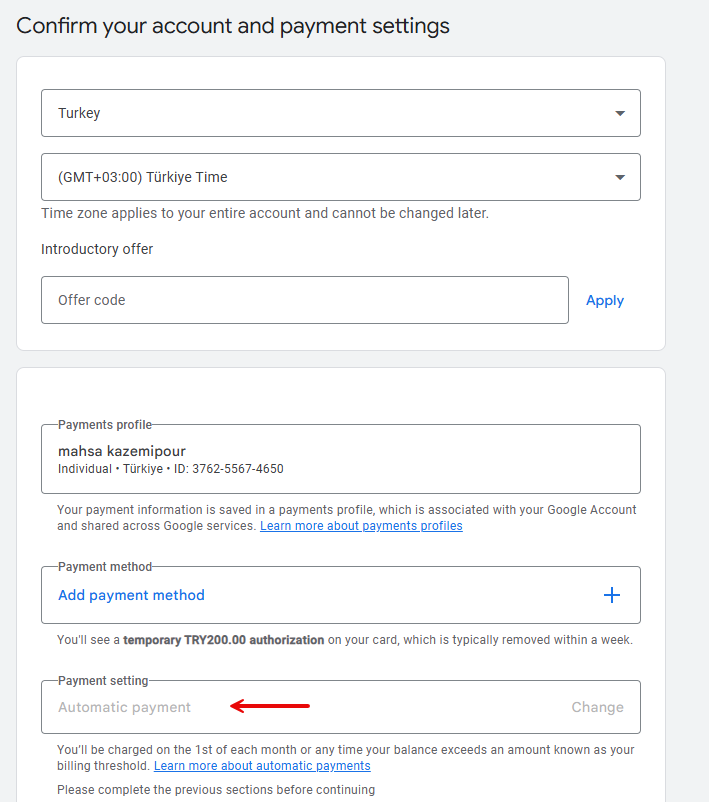Screen dimensions: 709x802
Task: Expand the (GMT+03:00) Türkiye Time dropdown
Action: click(340, 176)
